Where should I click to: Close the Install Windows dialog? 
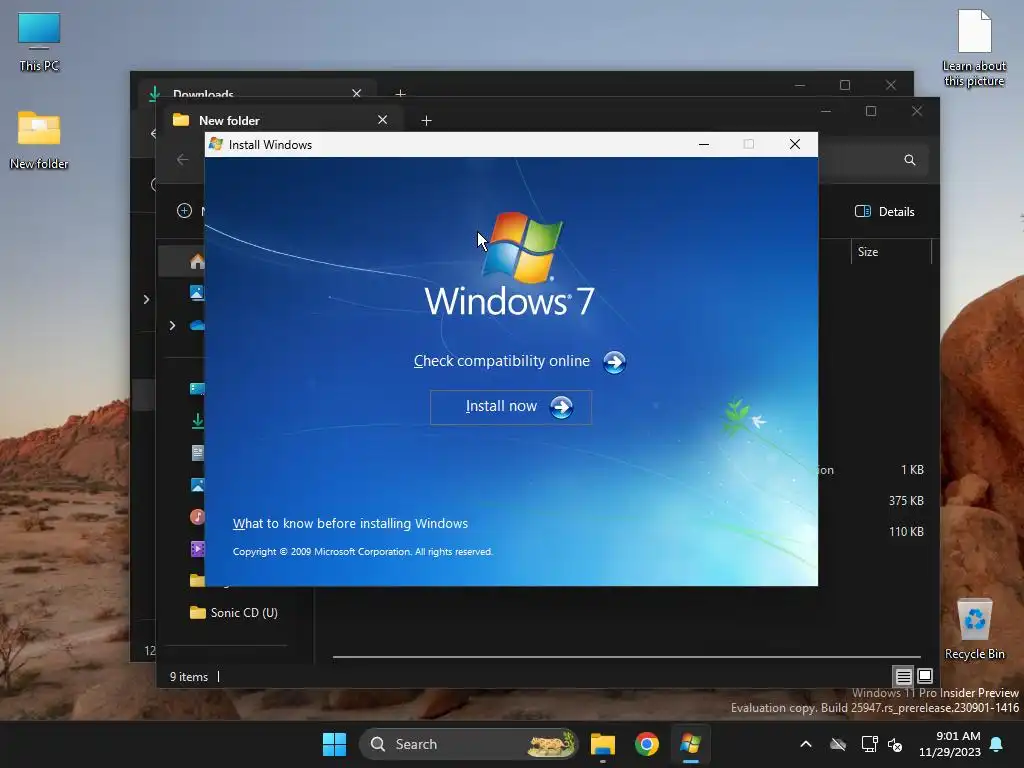(795, 144)
